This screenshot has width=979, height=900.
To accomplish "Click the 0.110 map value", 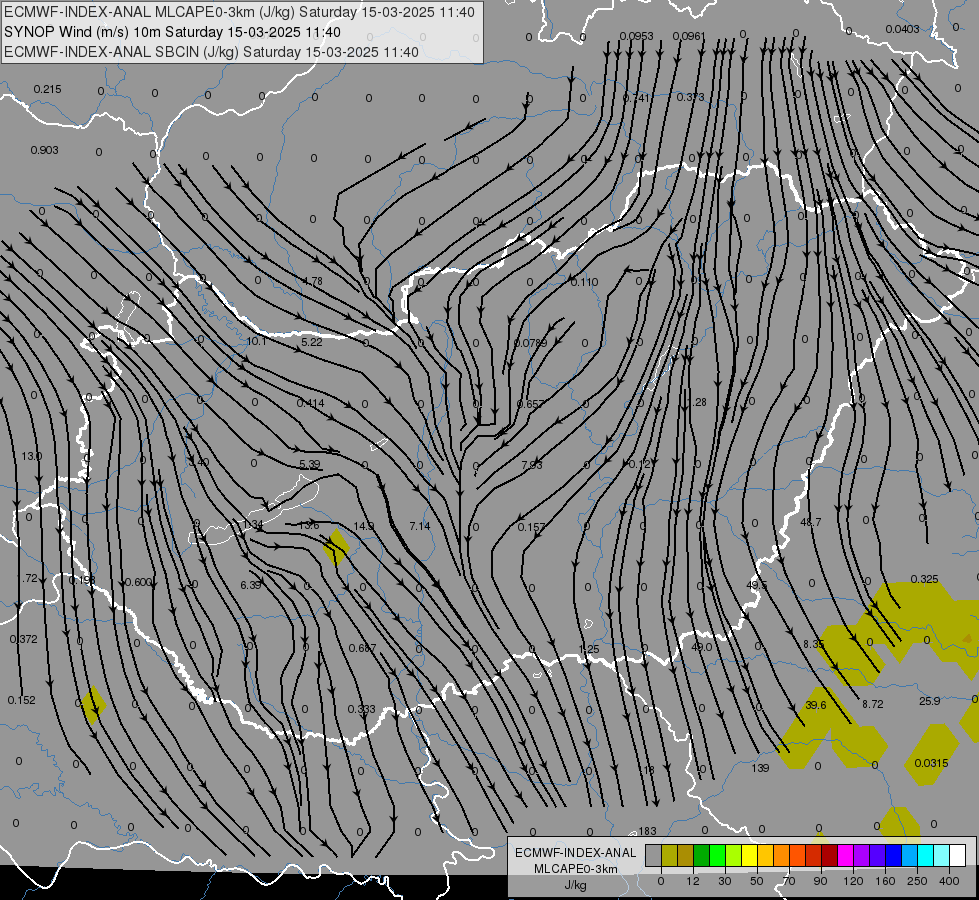I will (x=584, y=282).
